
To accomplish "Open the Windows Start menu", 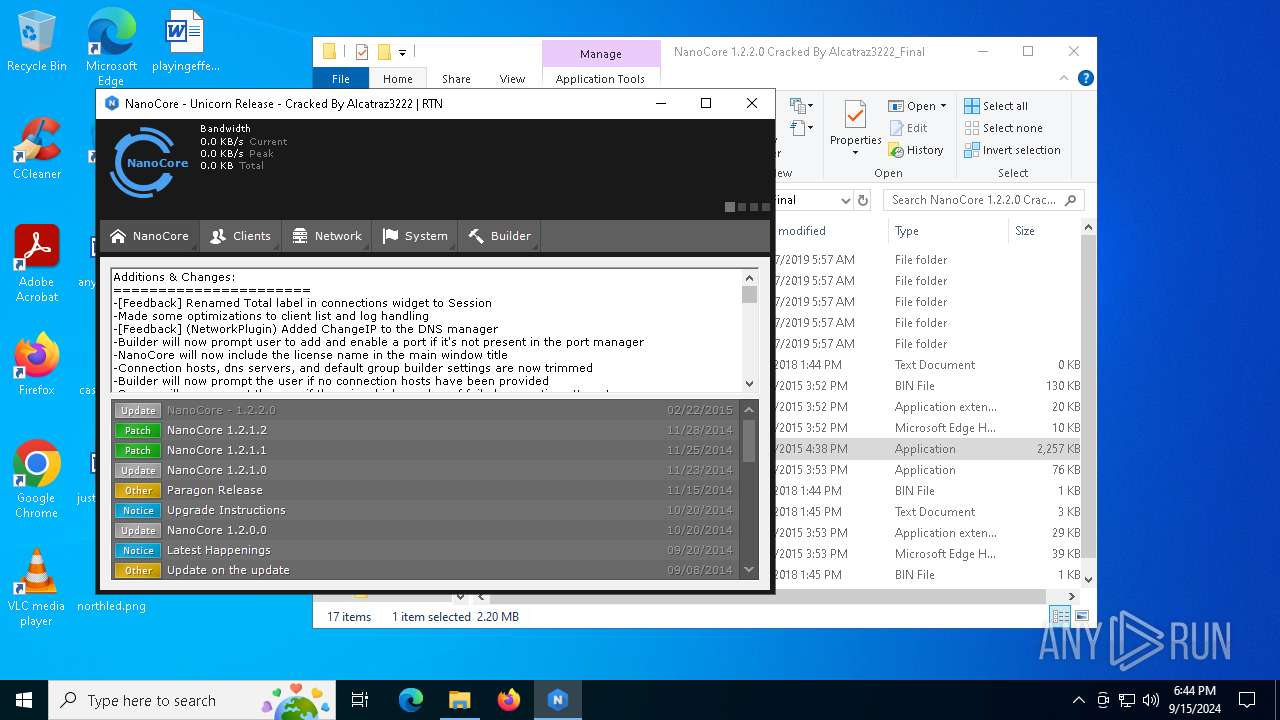I will 24,700.
